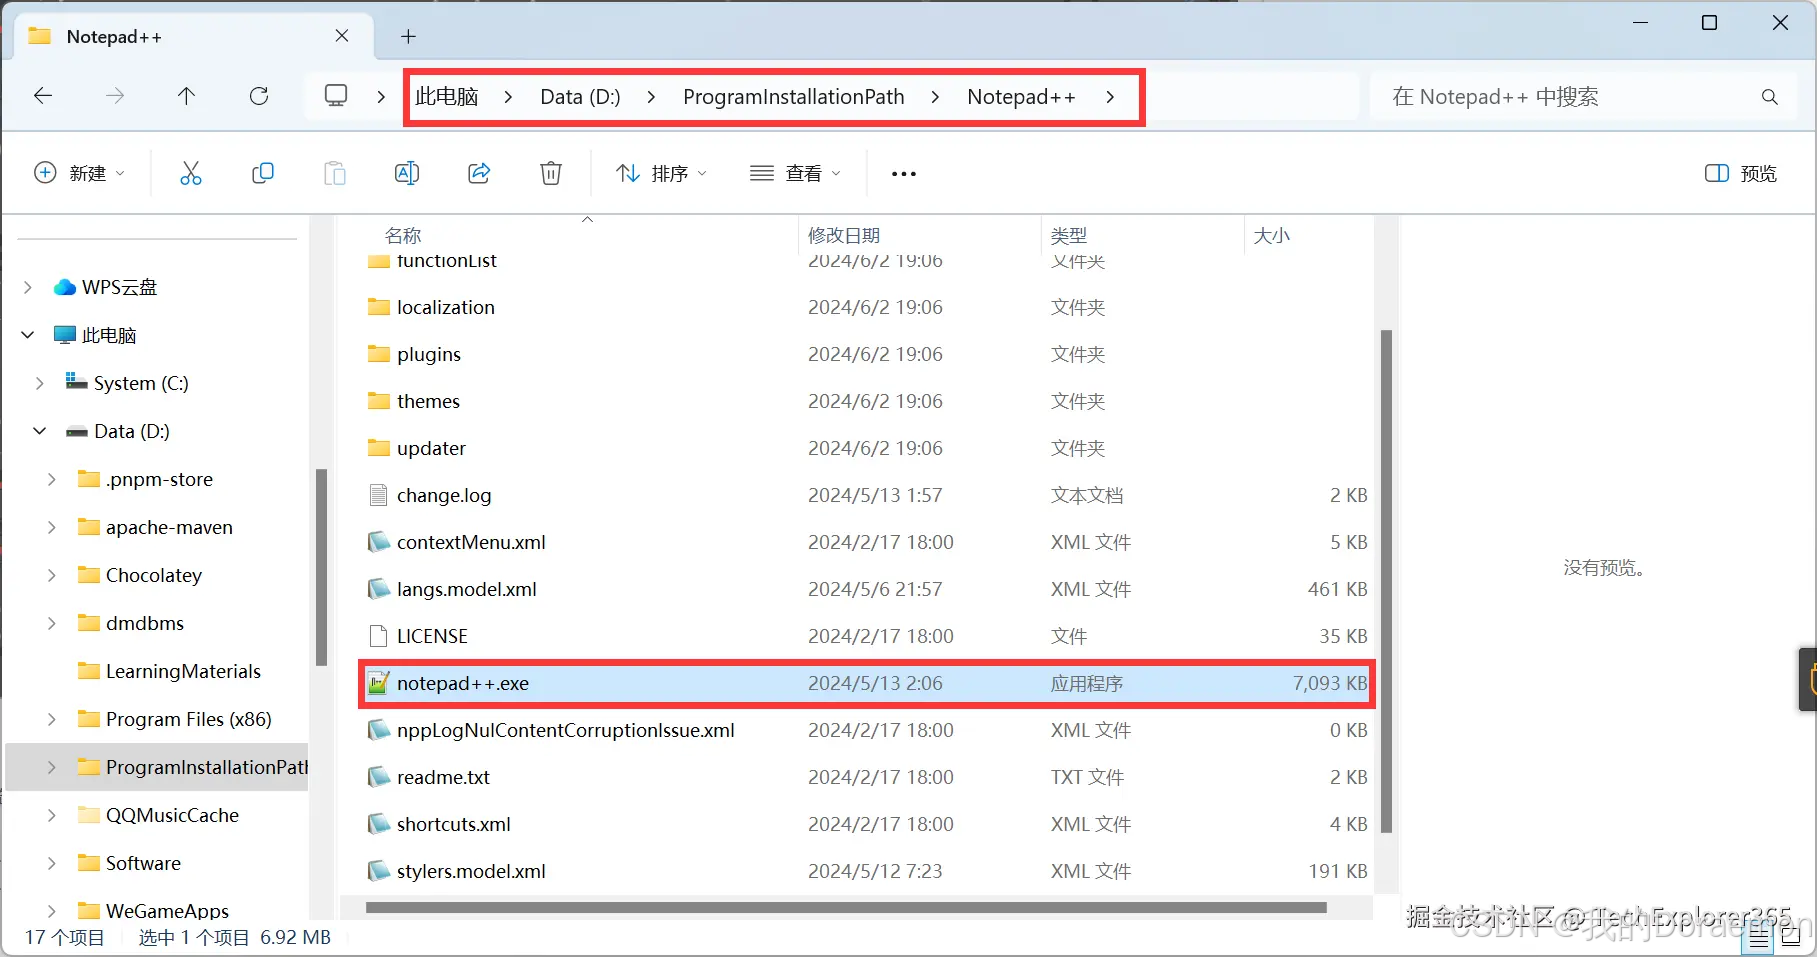This screenshot has width=1817, height=957.
Task: Expand the Chocolatey tree node
Action: point(52,575)
